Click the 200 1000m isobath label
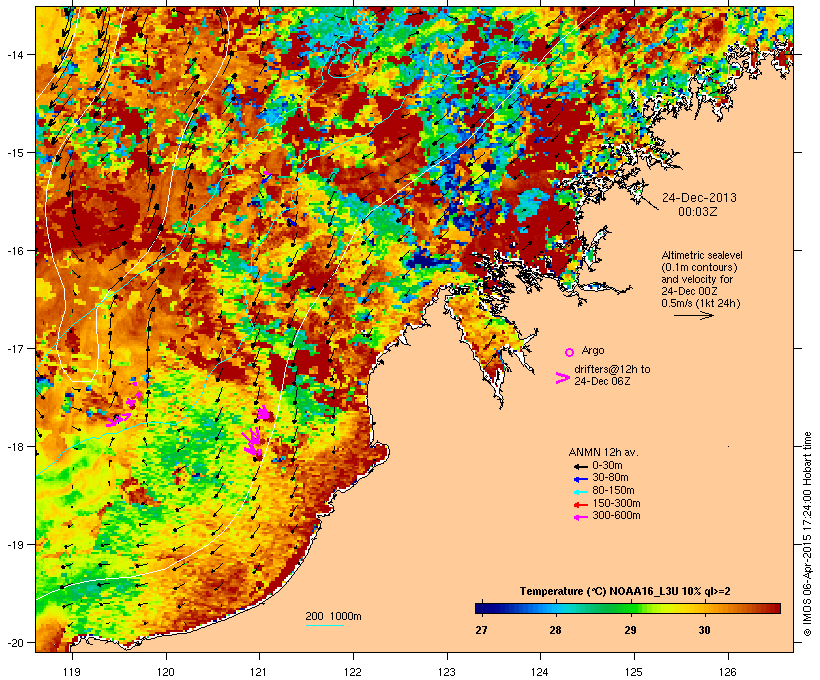 coord(333,616)
